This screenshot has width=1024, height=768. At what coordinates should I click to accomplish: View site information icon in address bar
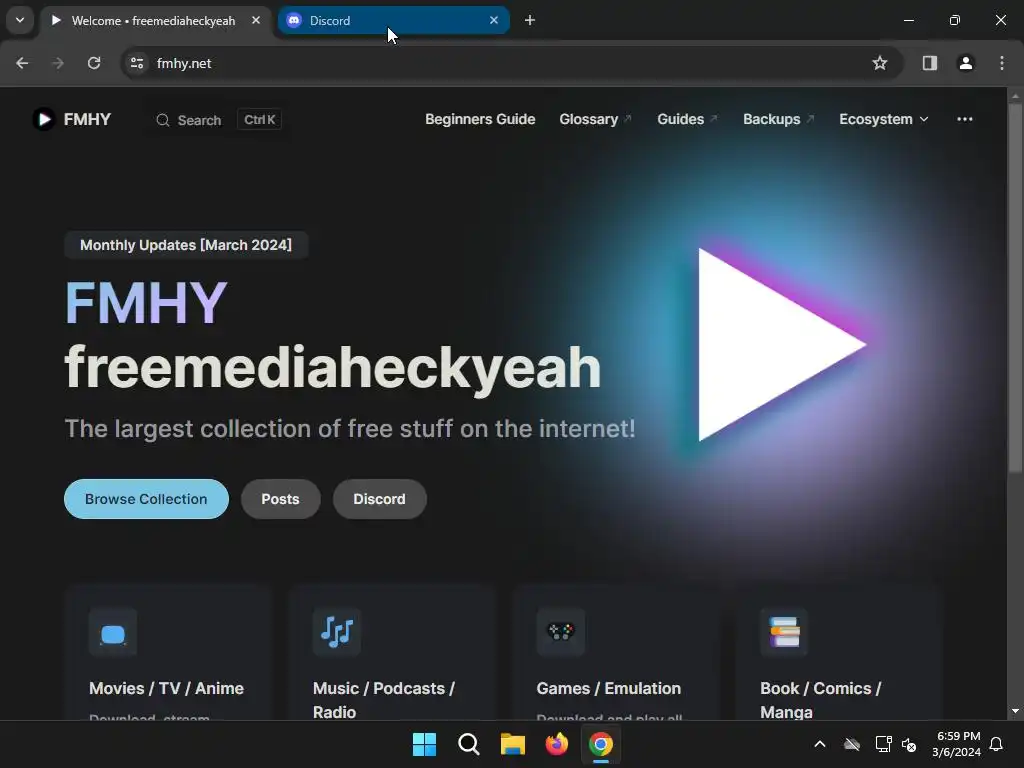137,63
